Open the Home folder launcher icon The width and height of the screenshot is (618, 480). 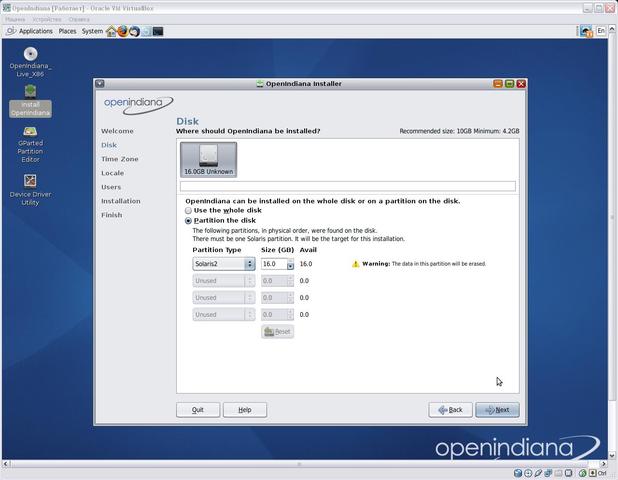[111, 31]
